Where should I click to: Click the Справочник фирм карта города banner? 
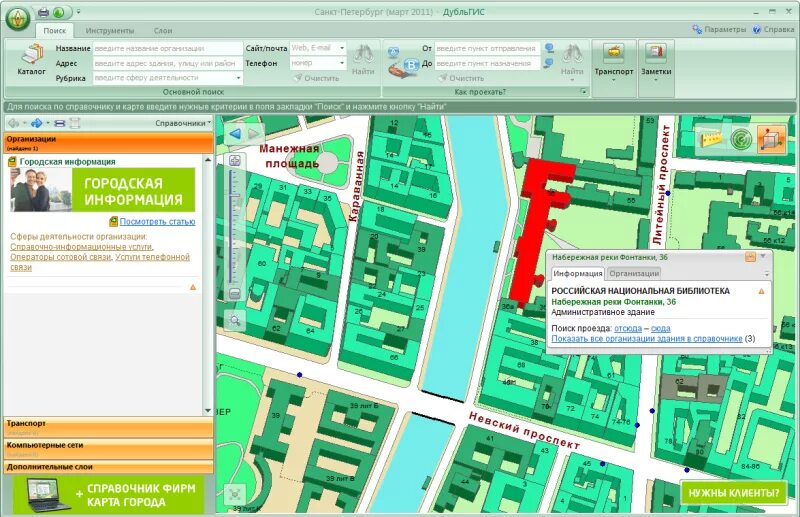pos(108,495)
